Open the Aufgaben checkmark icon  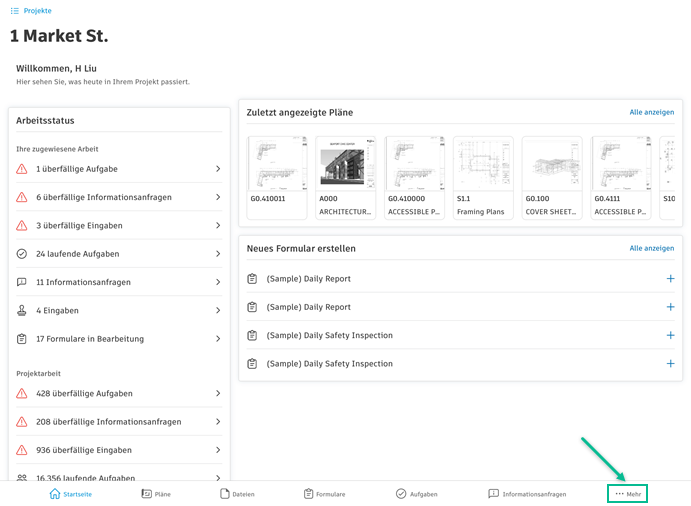401,494
